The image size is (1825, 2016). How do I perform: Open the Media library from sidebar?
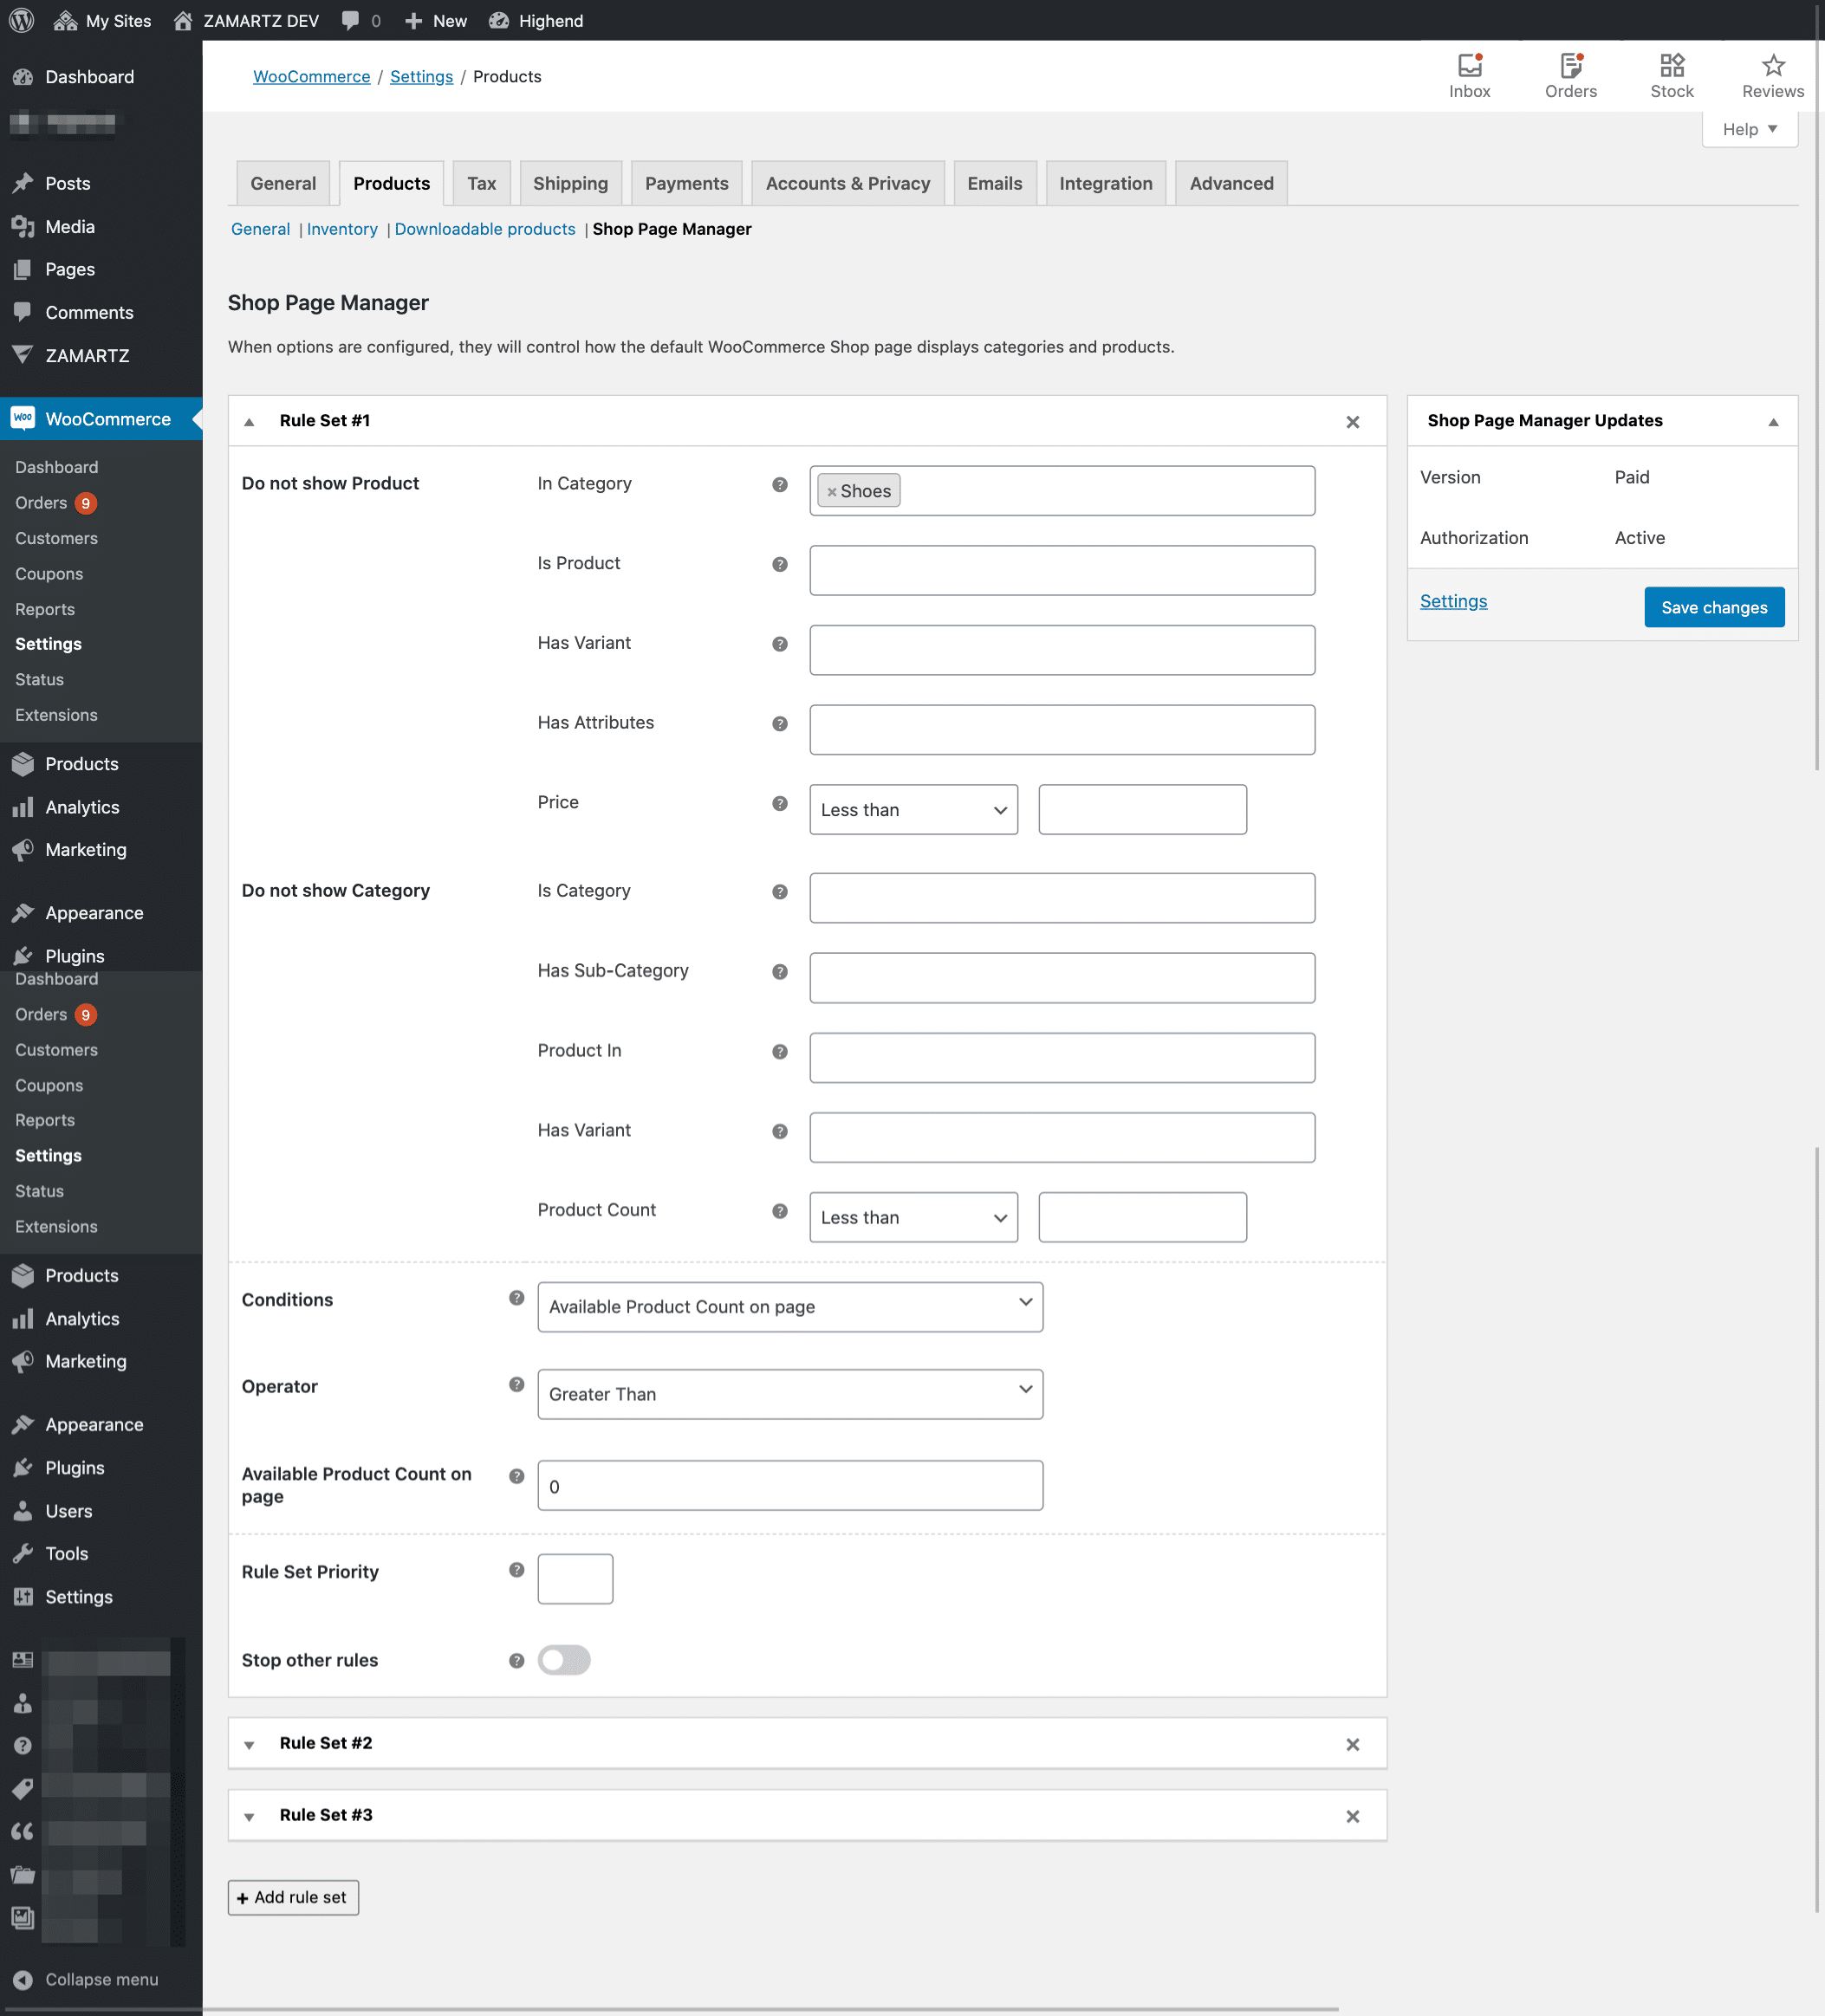point(69,226)
